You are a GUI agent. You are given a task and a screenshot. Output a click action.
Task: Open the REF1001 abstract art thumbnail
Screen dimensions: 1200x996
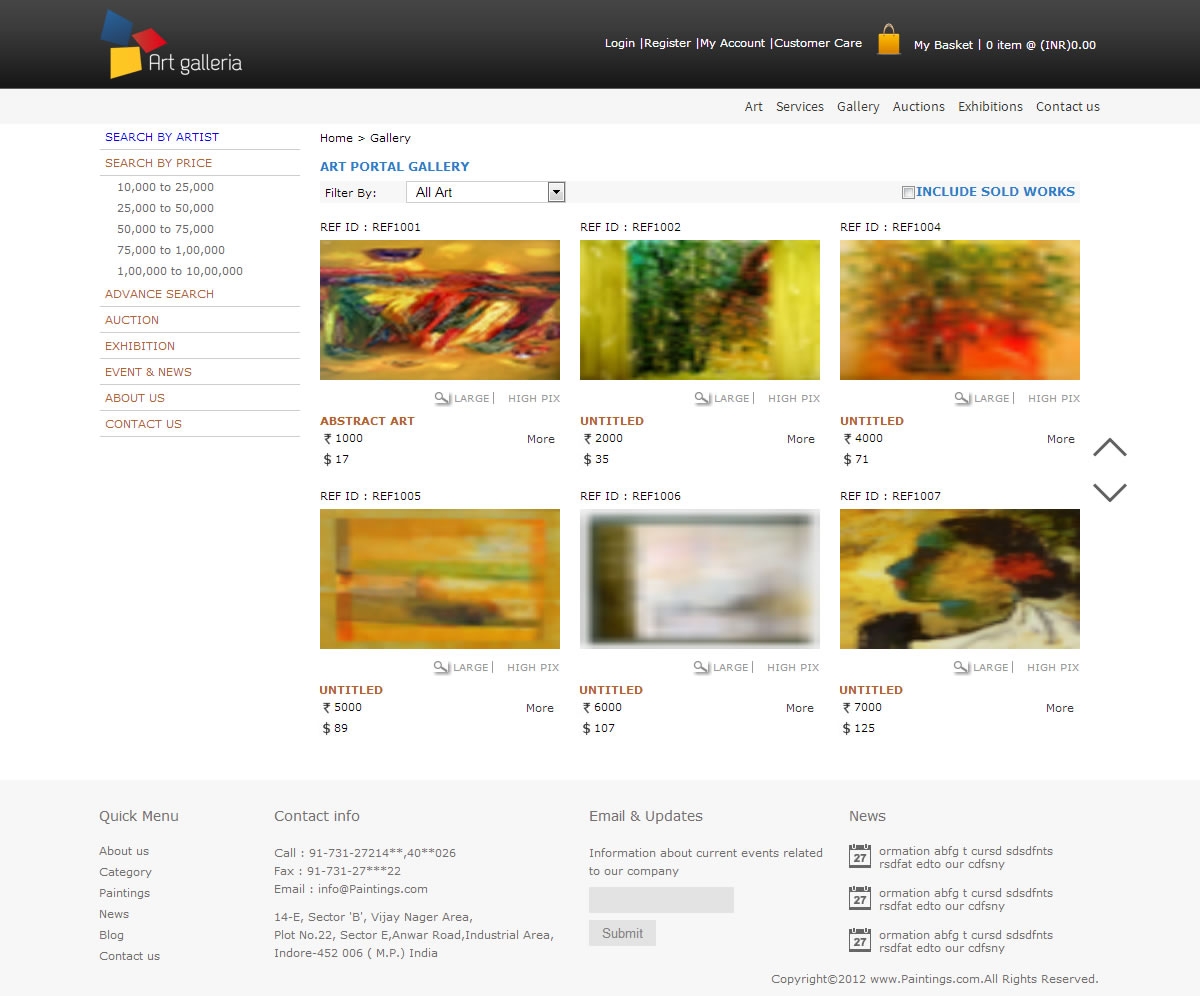coord(440,310)
